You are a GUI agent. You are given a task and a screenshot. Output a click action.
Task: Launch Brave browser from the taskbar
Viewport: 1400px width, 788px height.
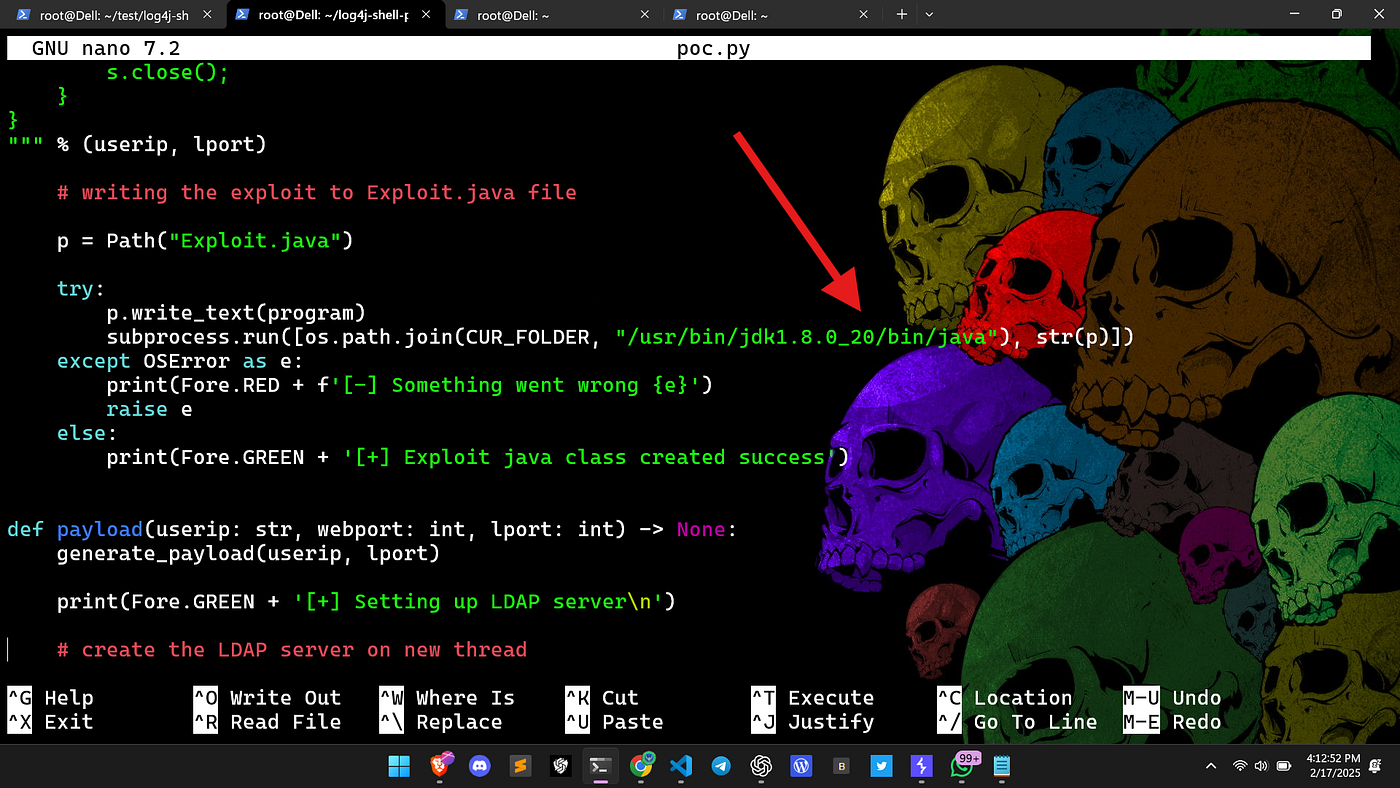[439, 767]
